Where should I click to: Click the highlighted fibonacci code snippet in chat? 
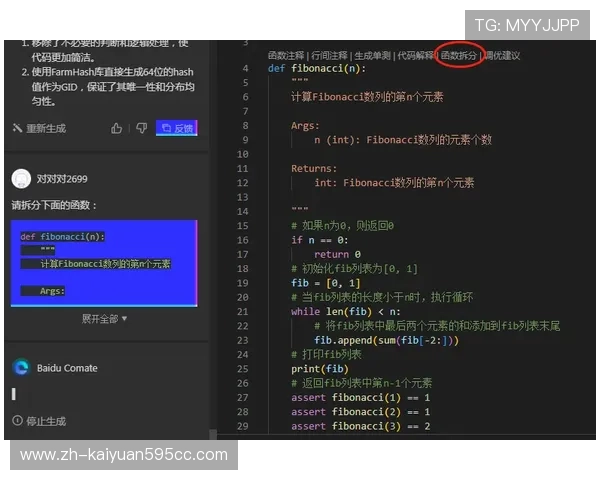pyautogui.click(x=104, y=264)
